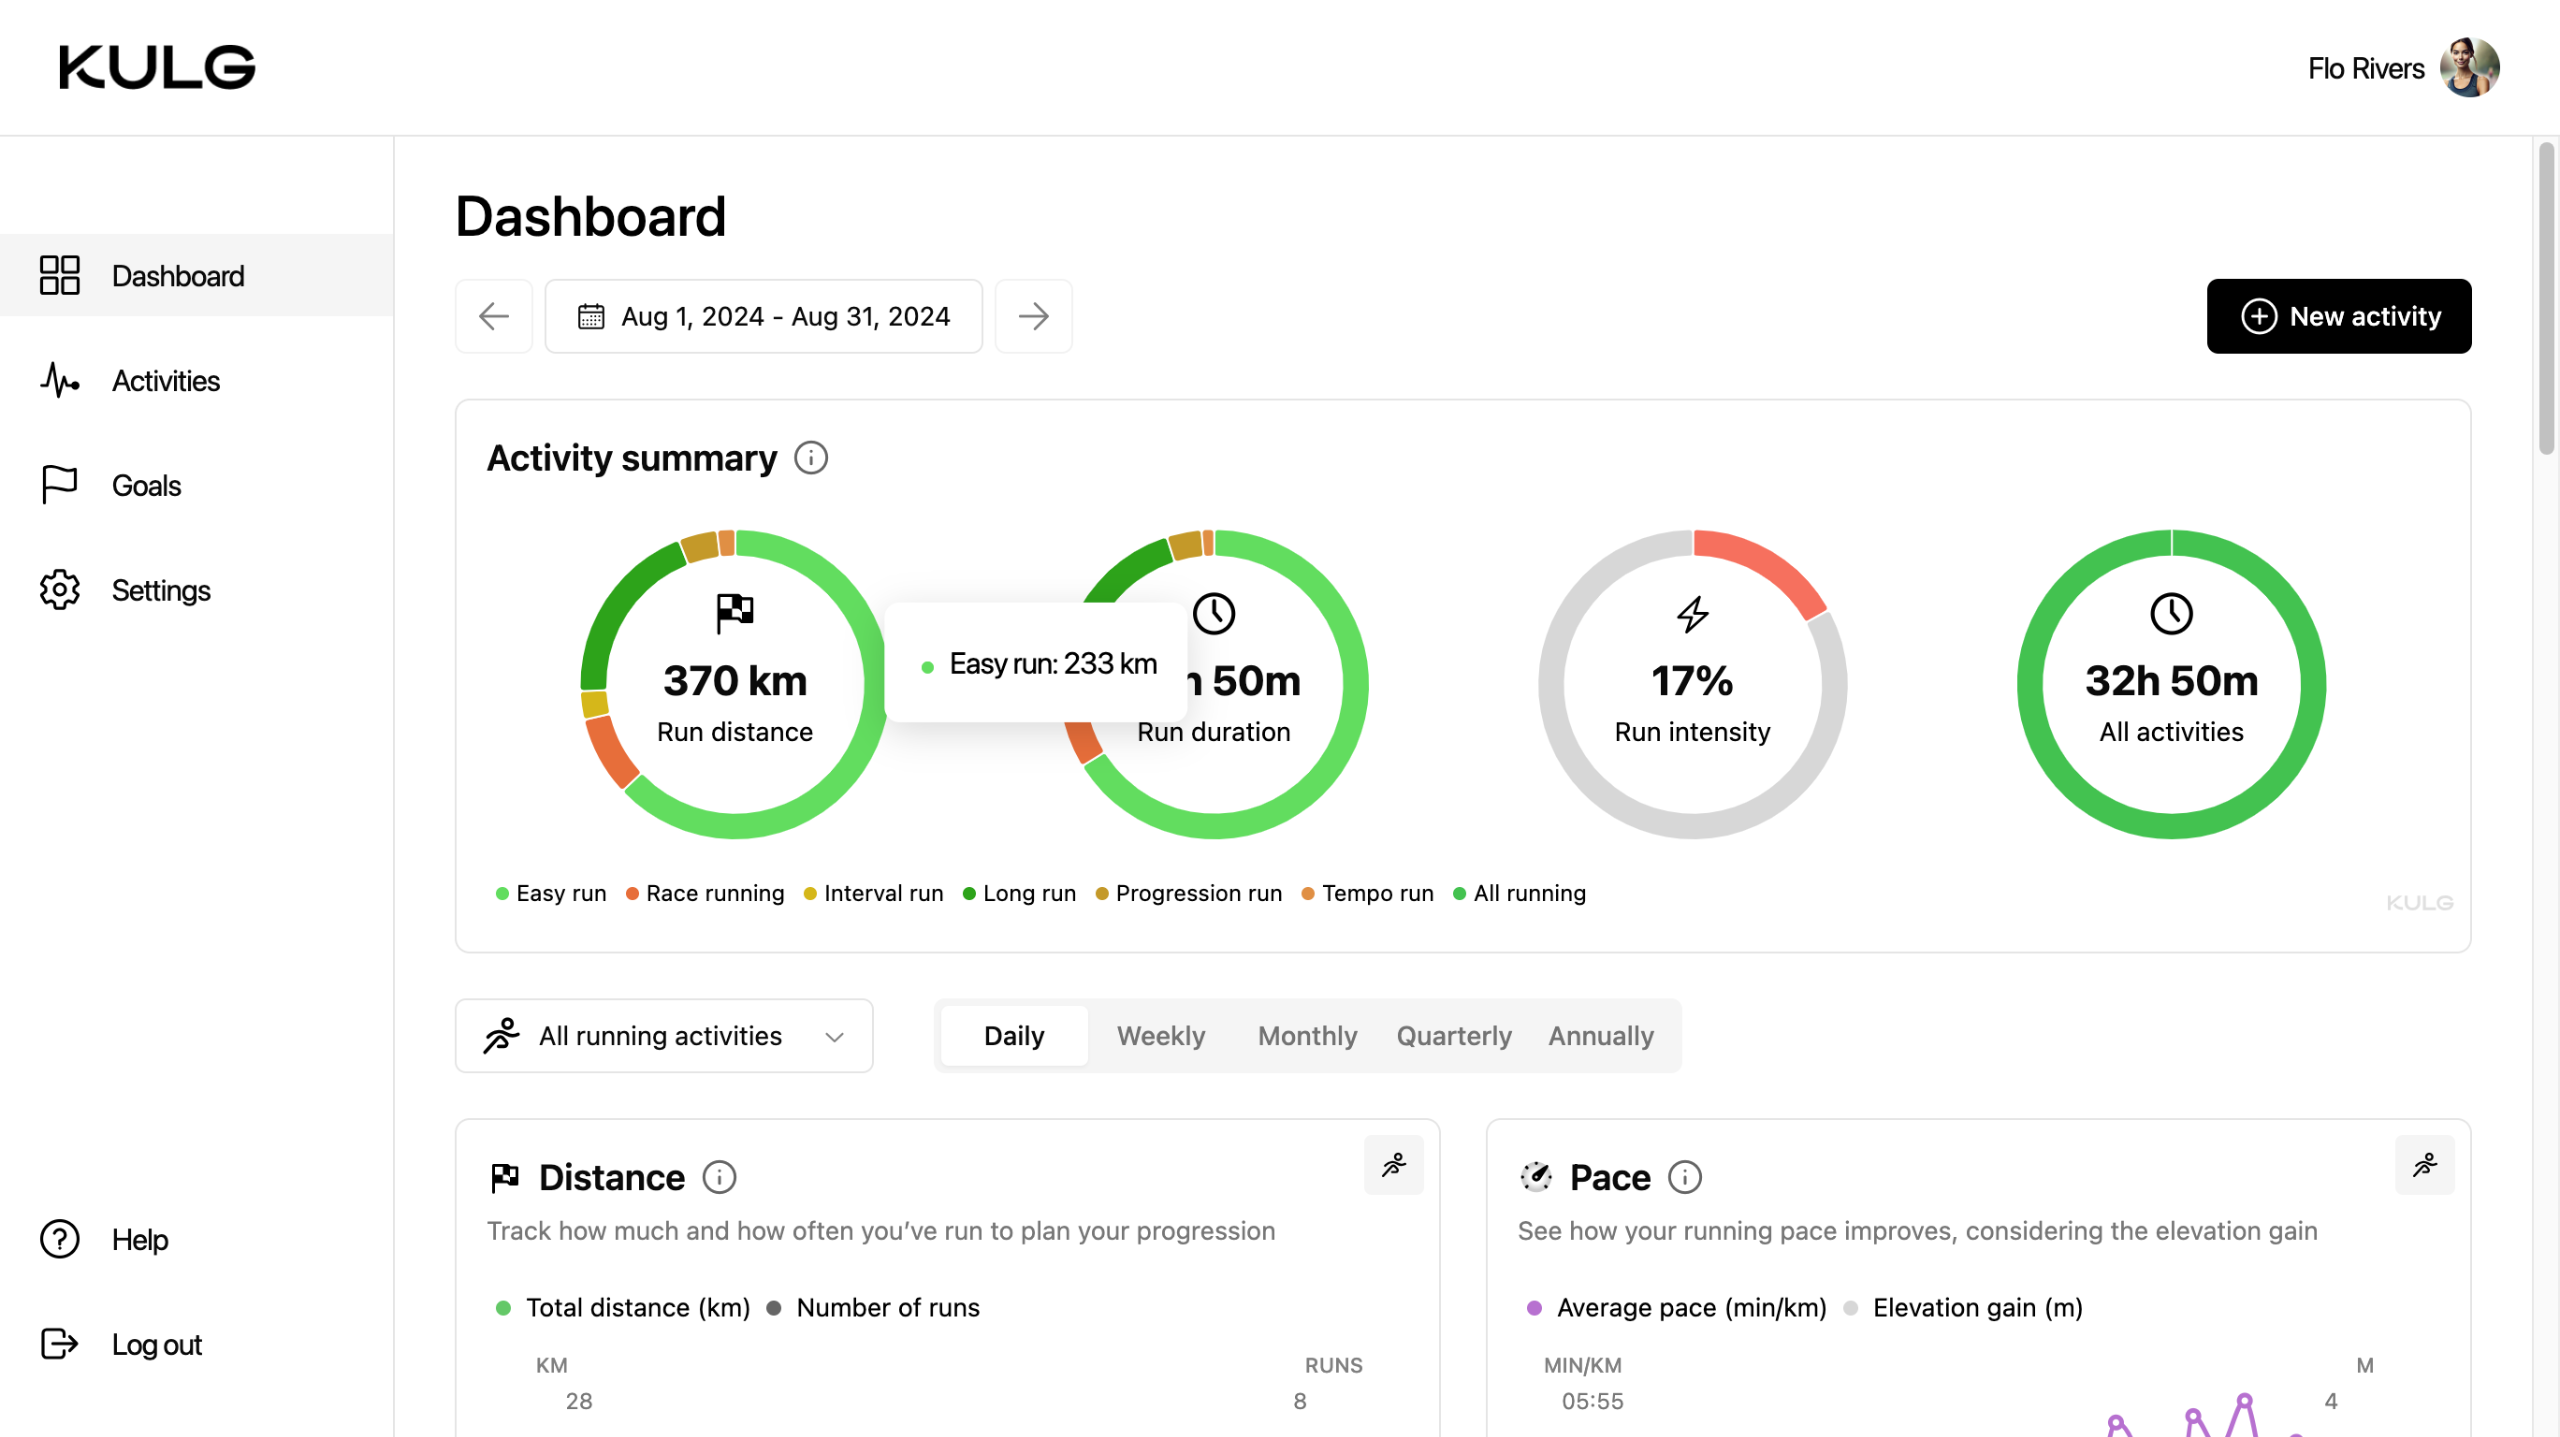The image size is (2560, 1437).
Task: Open Activities in the sidebar
Action: (x=165, y=381)
